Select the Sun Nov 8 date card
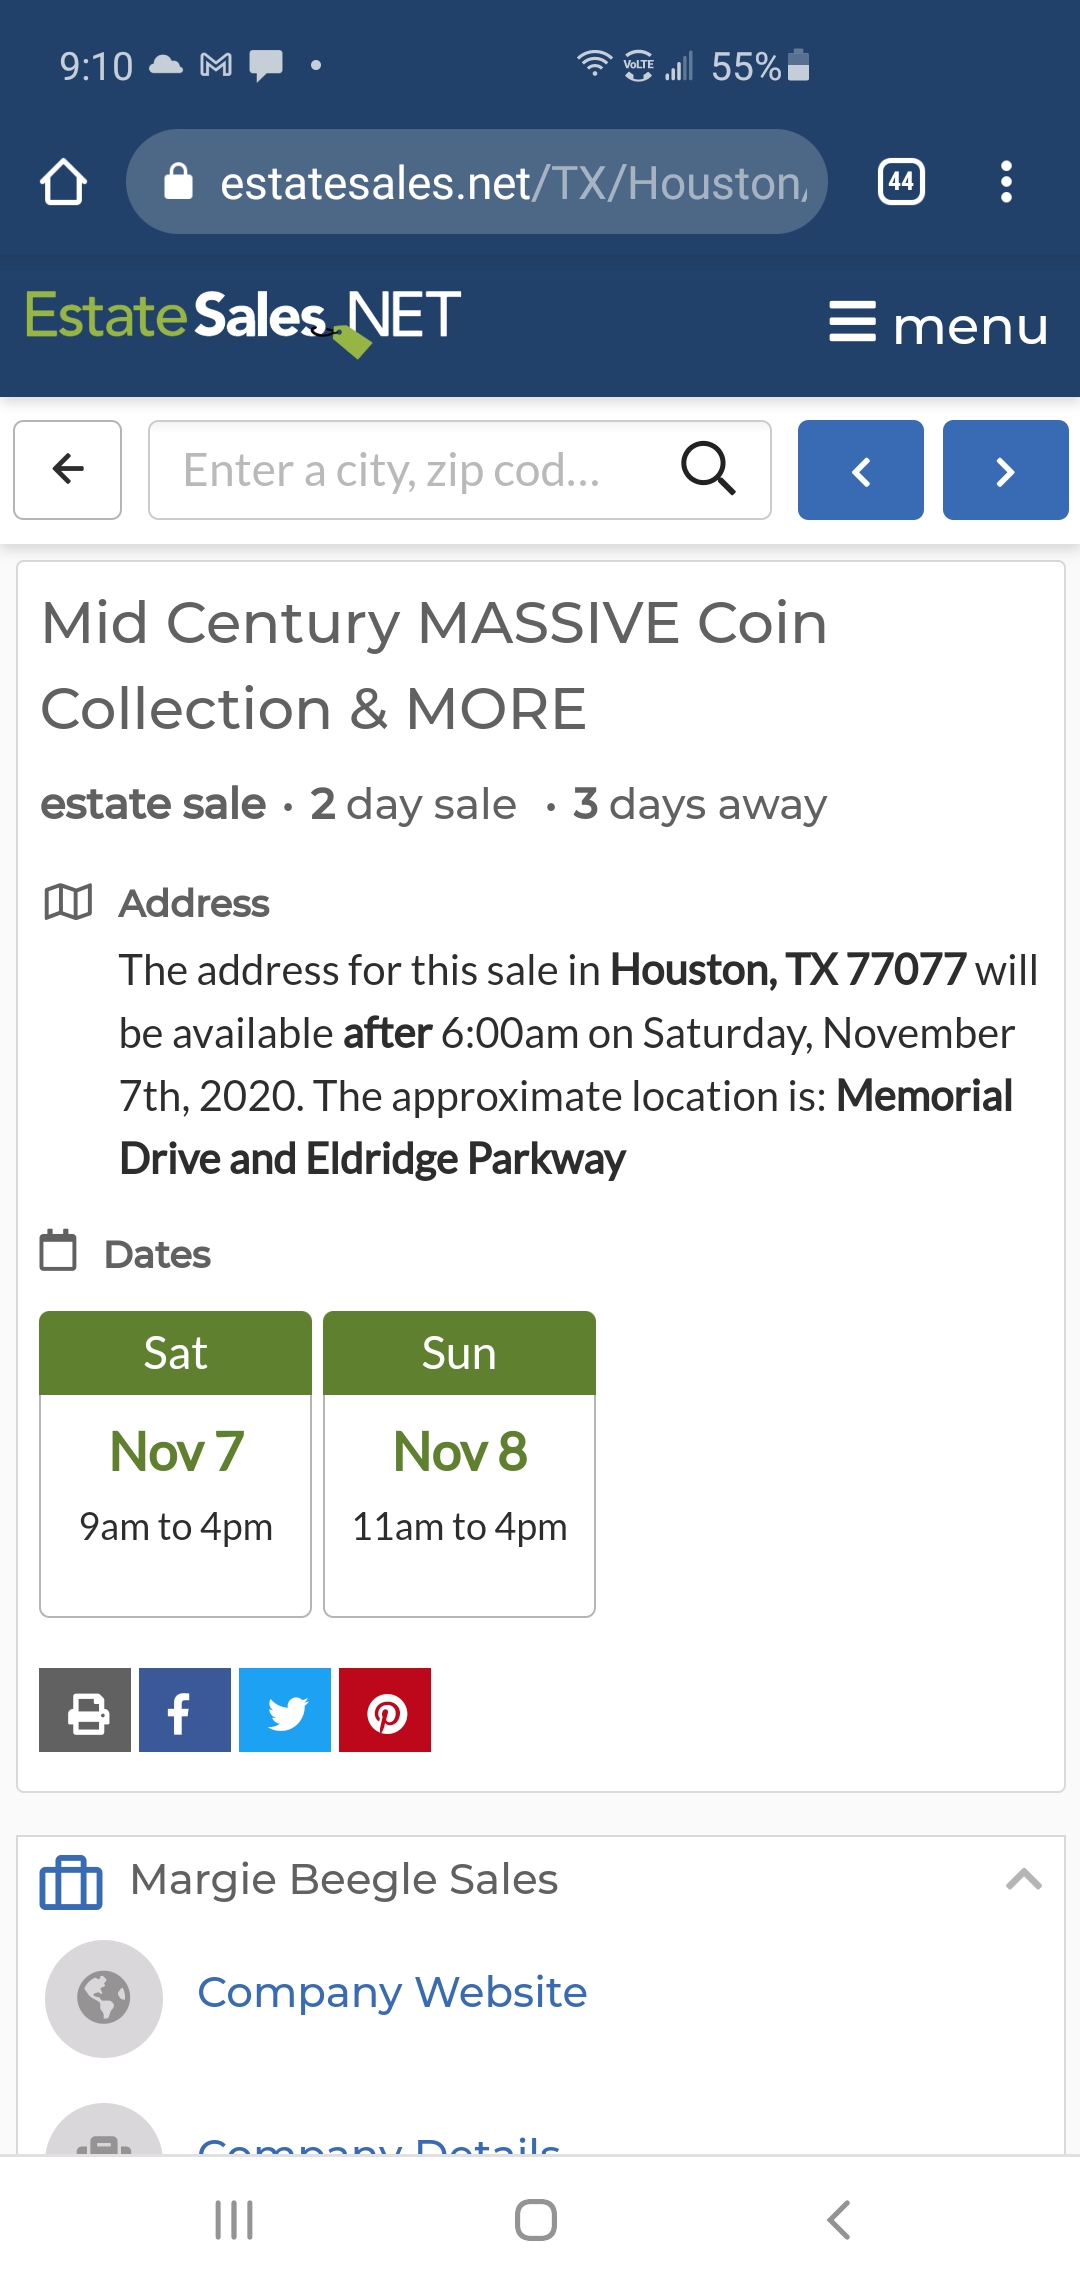Viewport: 1080px width, 2280px height. tap(459, 1464)
